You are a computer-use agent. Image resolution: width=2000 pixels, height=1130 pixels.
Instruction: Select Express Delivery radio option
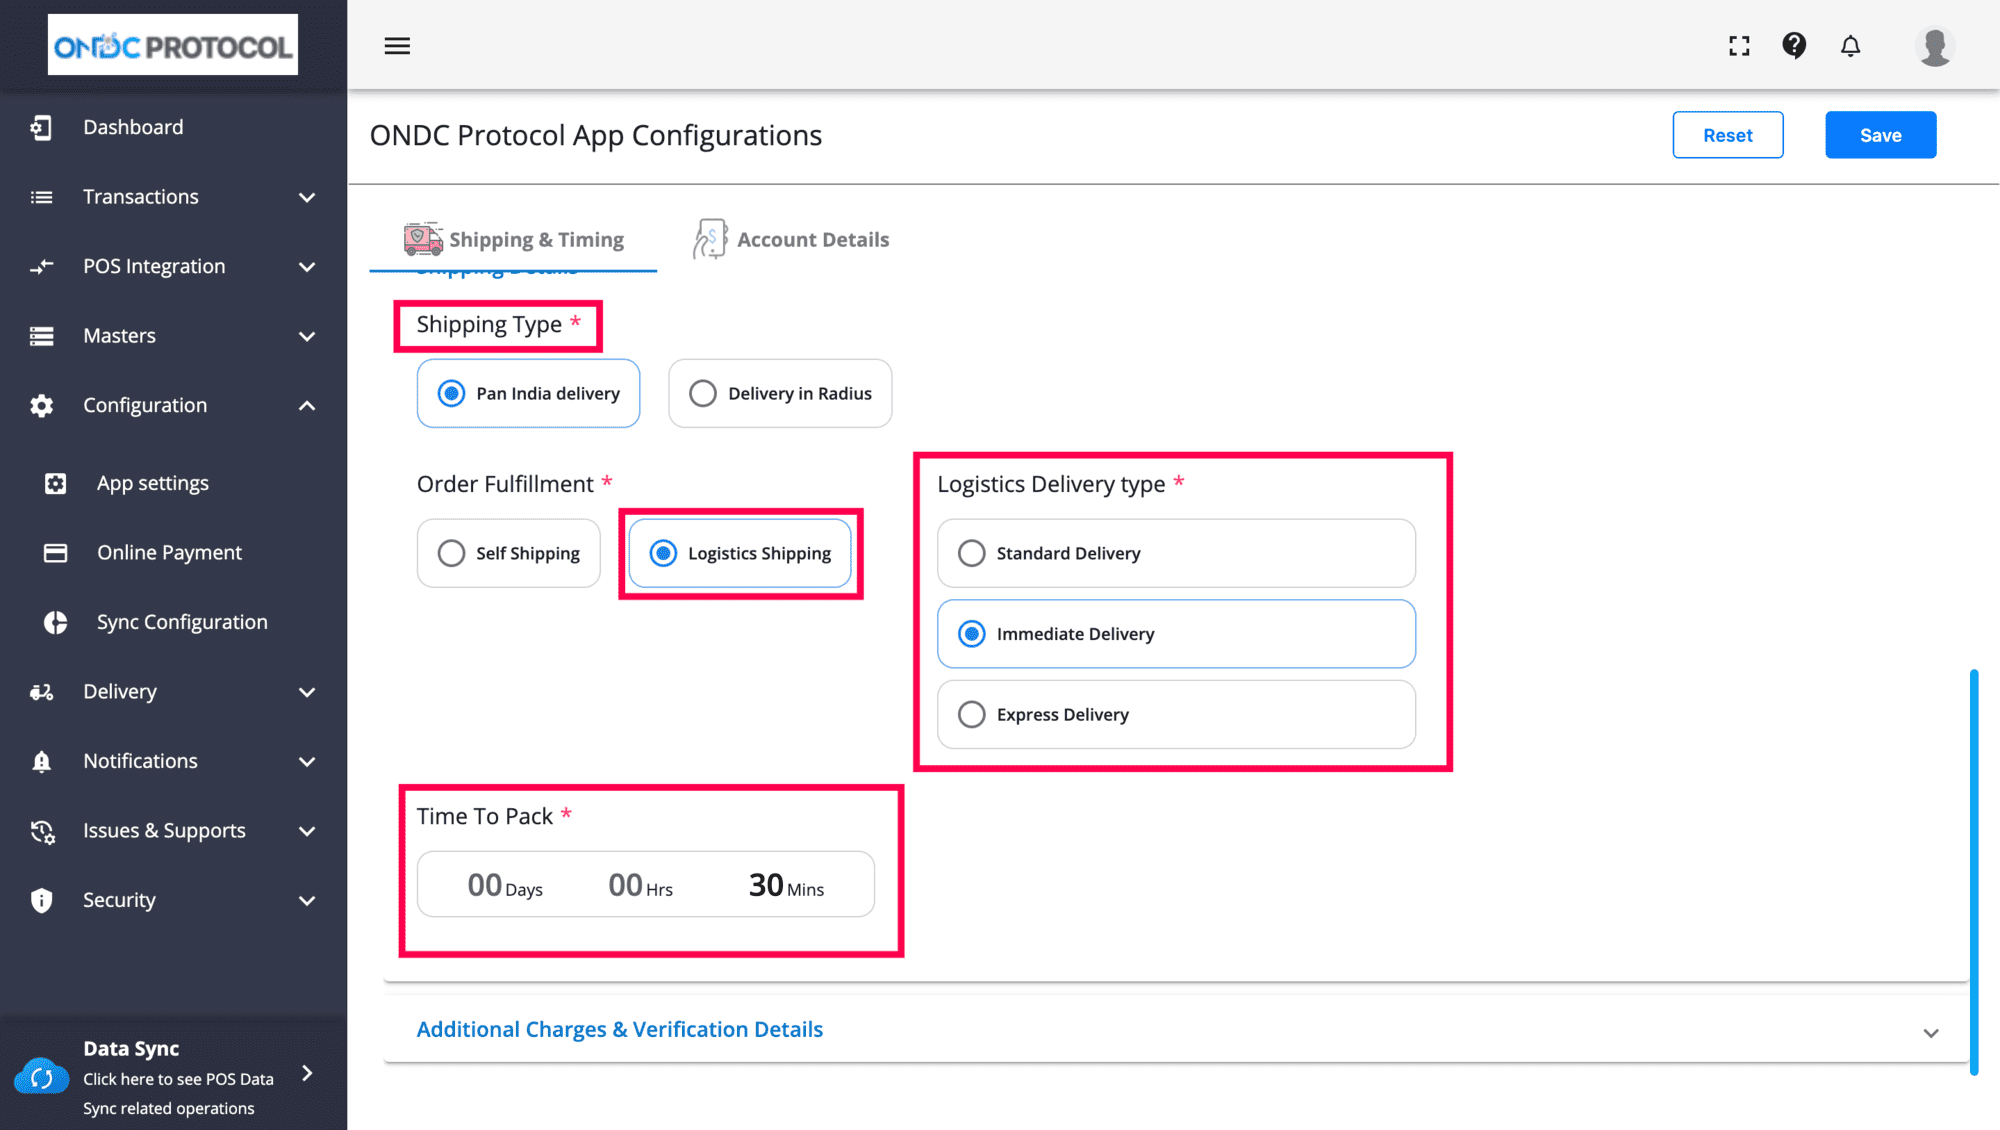[971, 714]
